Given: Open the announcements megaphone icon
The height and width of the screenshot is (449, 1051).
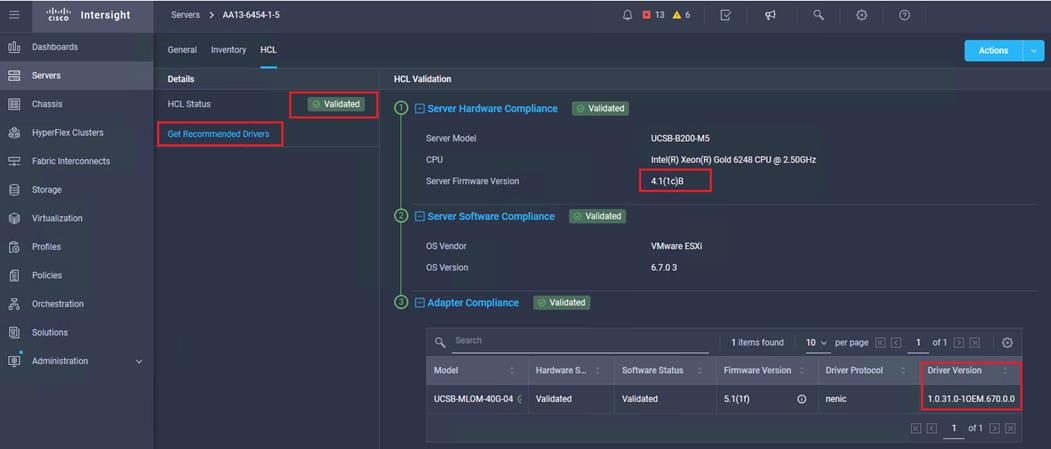Looking at the screenshot, I should 771,15.
